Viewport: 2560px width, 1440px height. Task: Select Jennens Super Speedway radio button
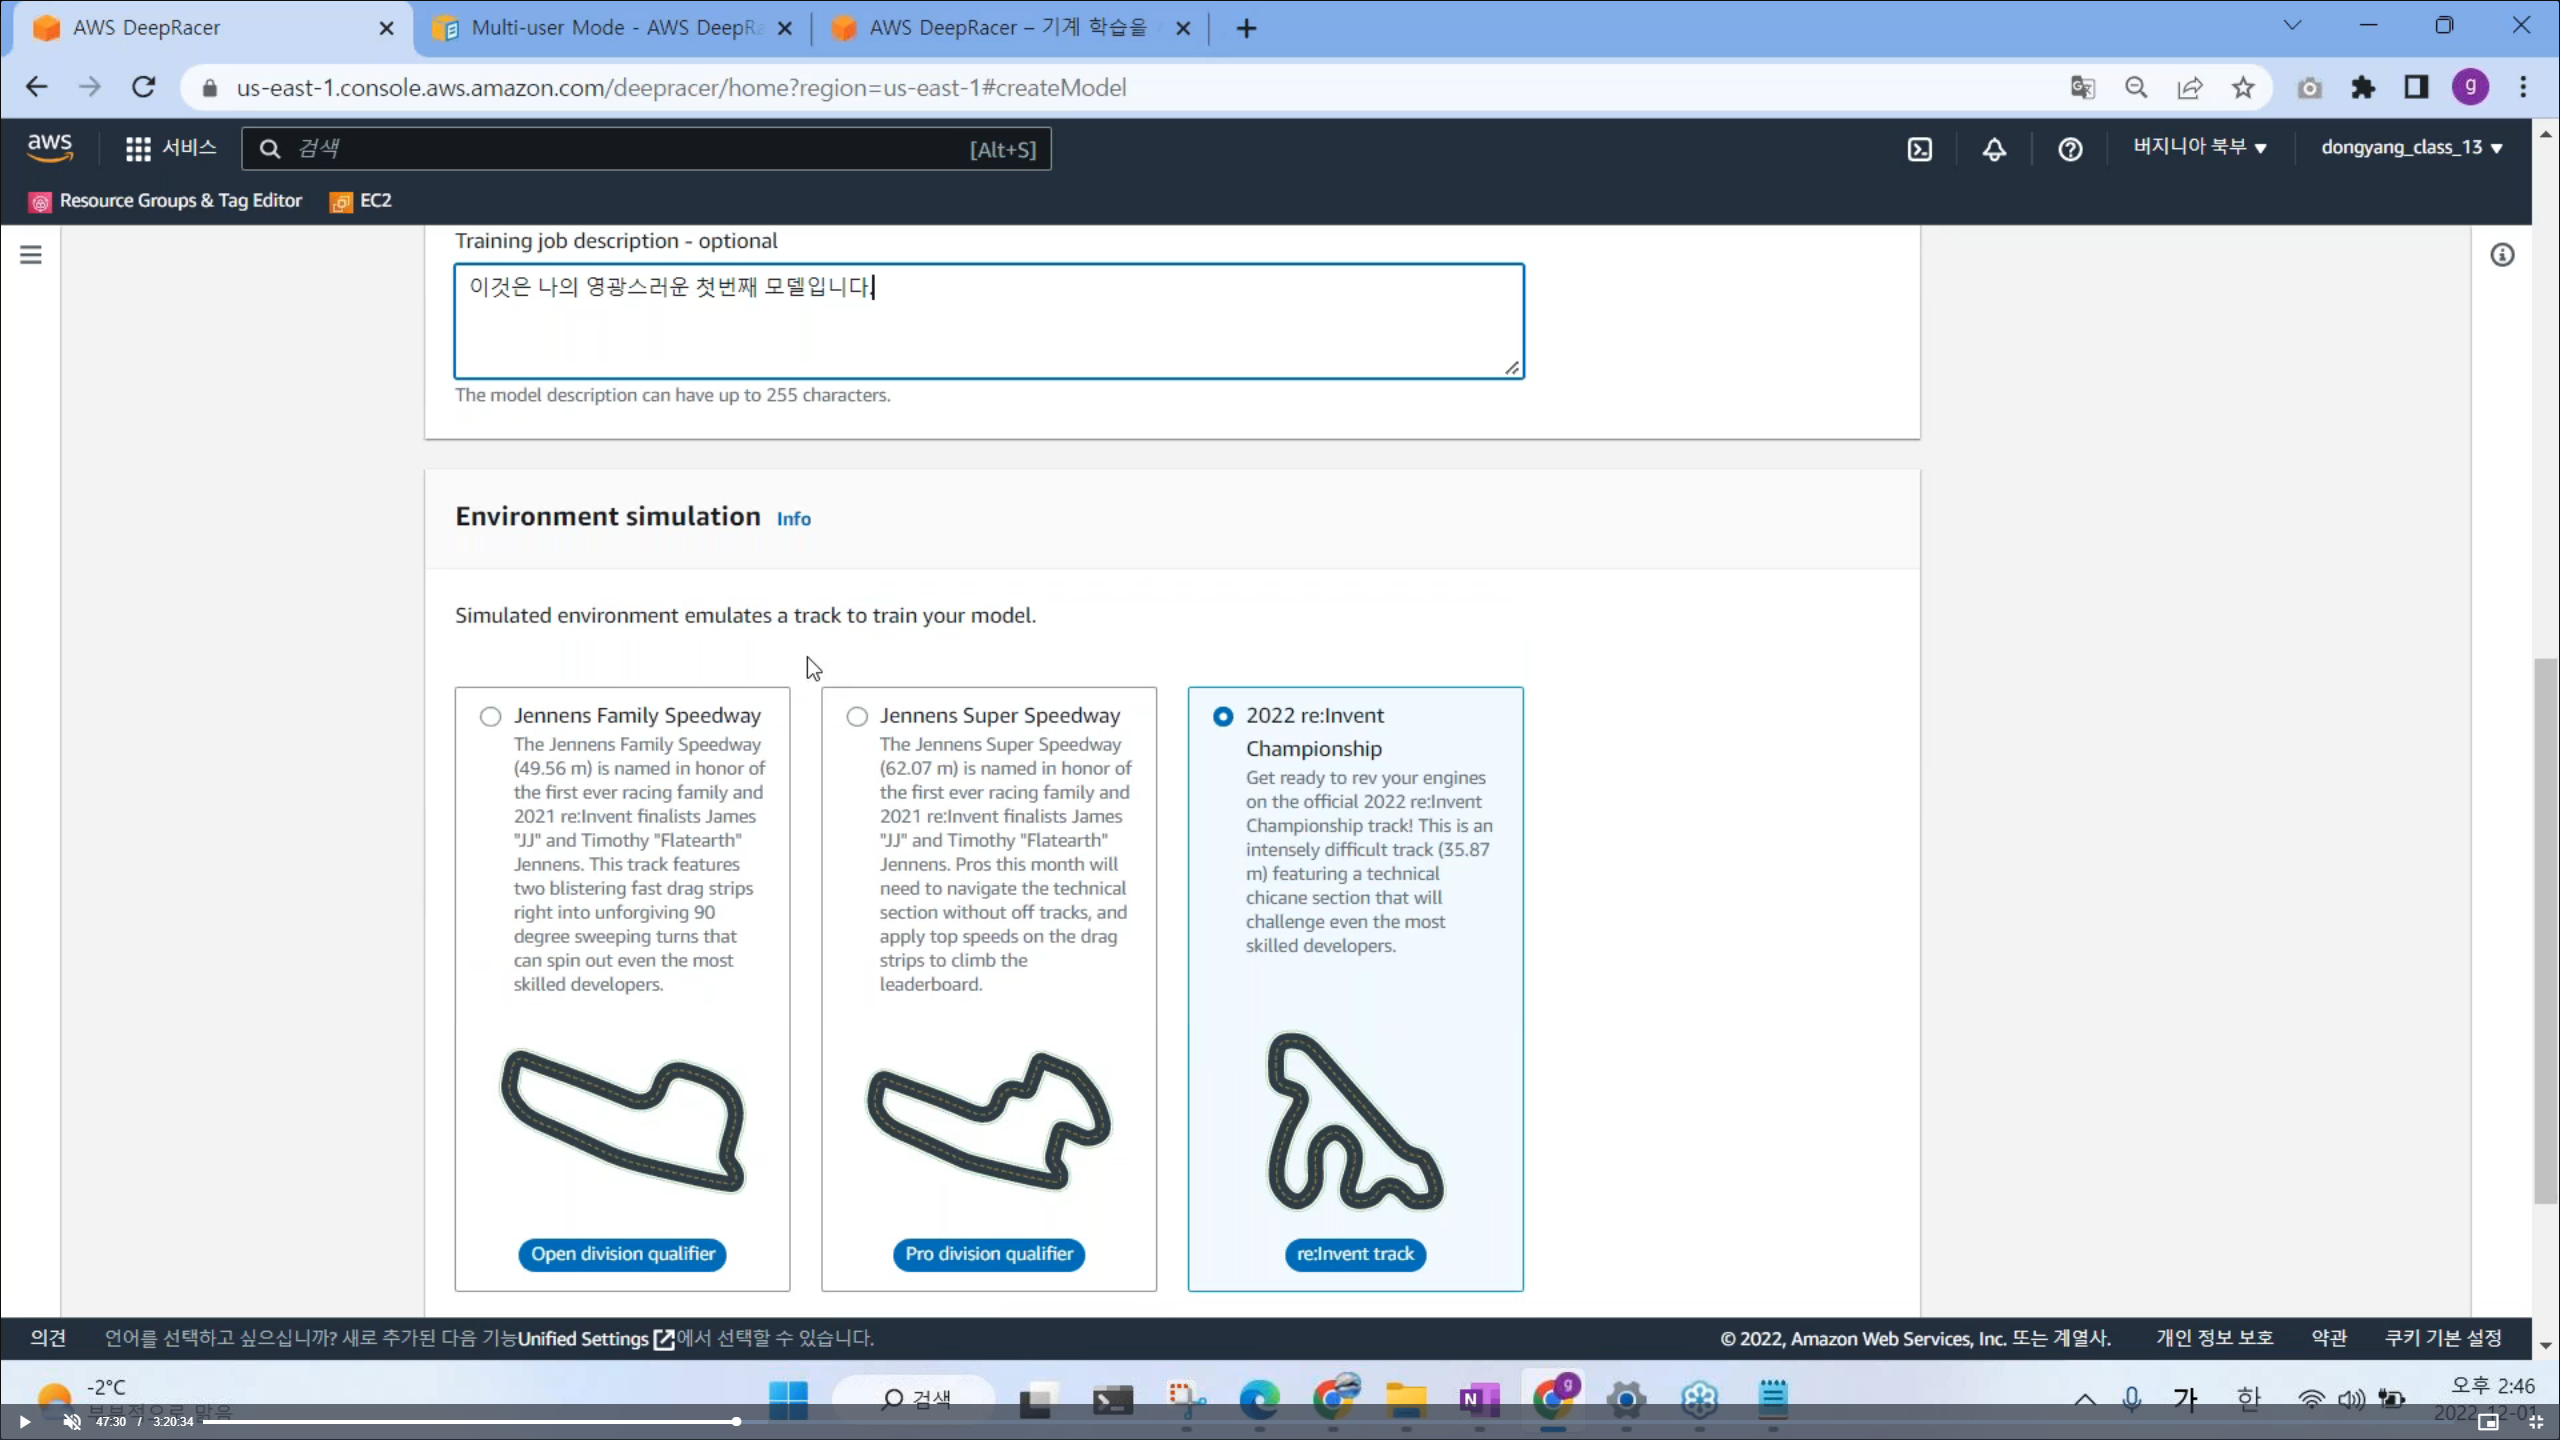pyautogui.click(x=857, y=716)
